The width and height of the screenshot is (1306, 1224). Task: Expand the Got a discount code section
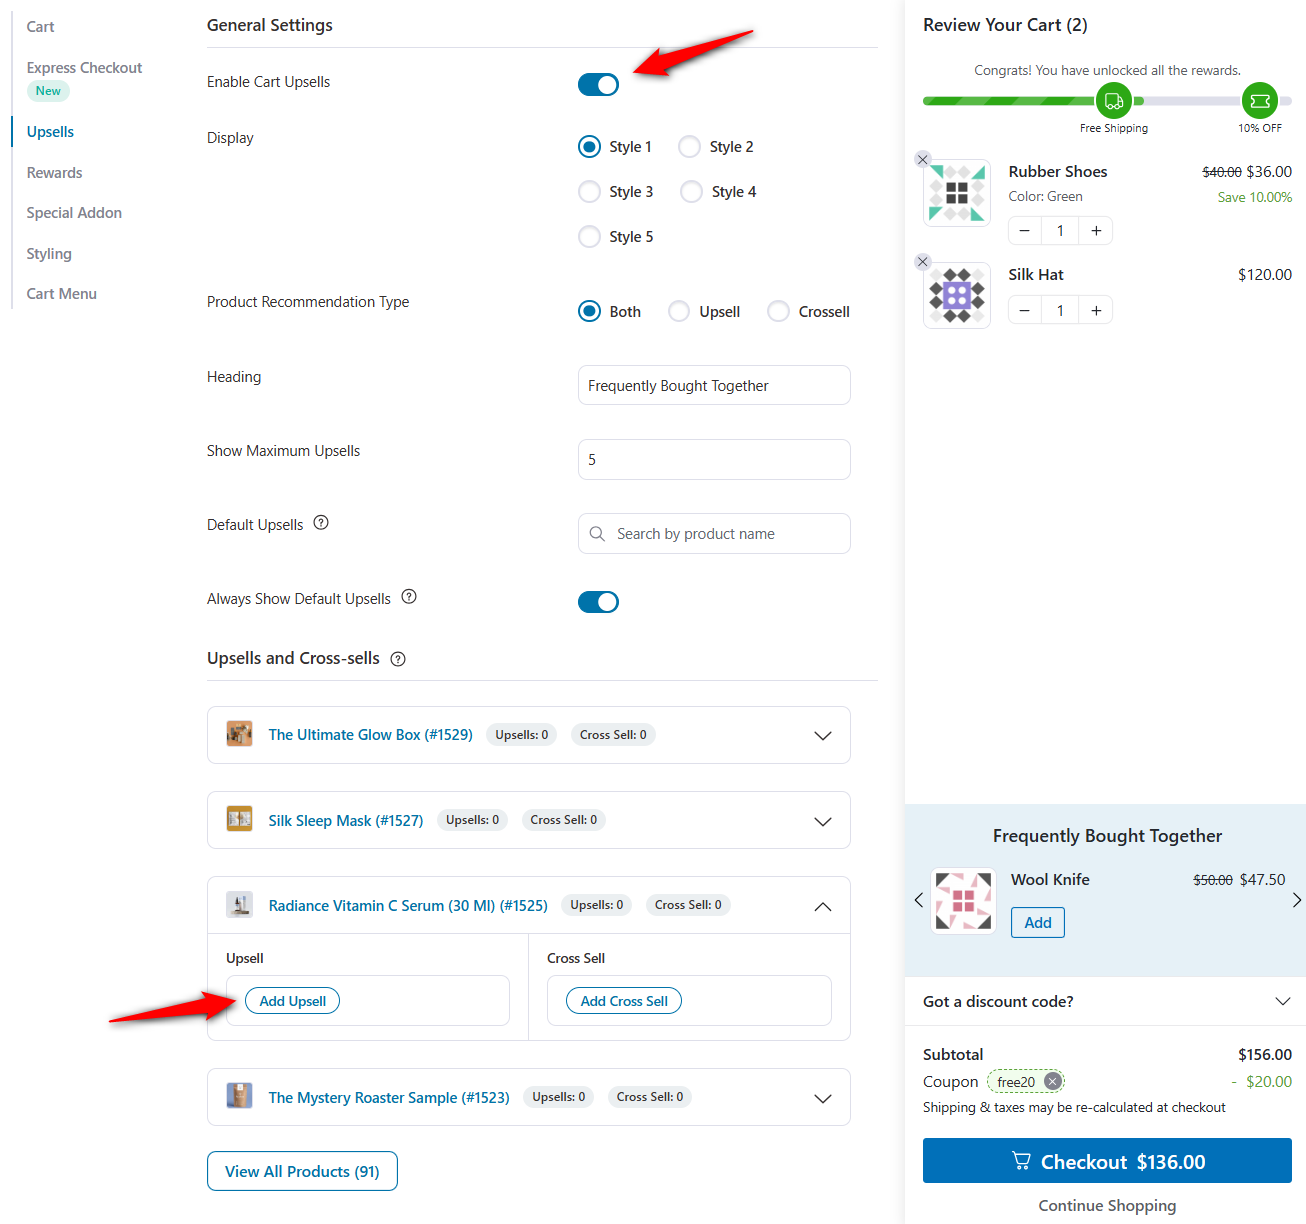pos(1283,1001)
